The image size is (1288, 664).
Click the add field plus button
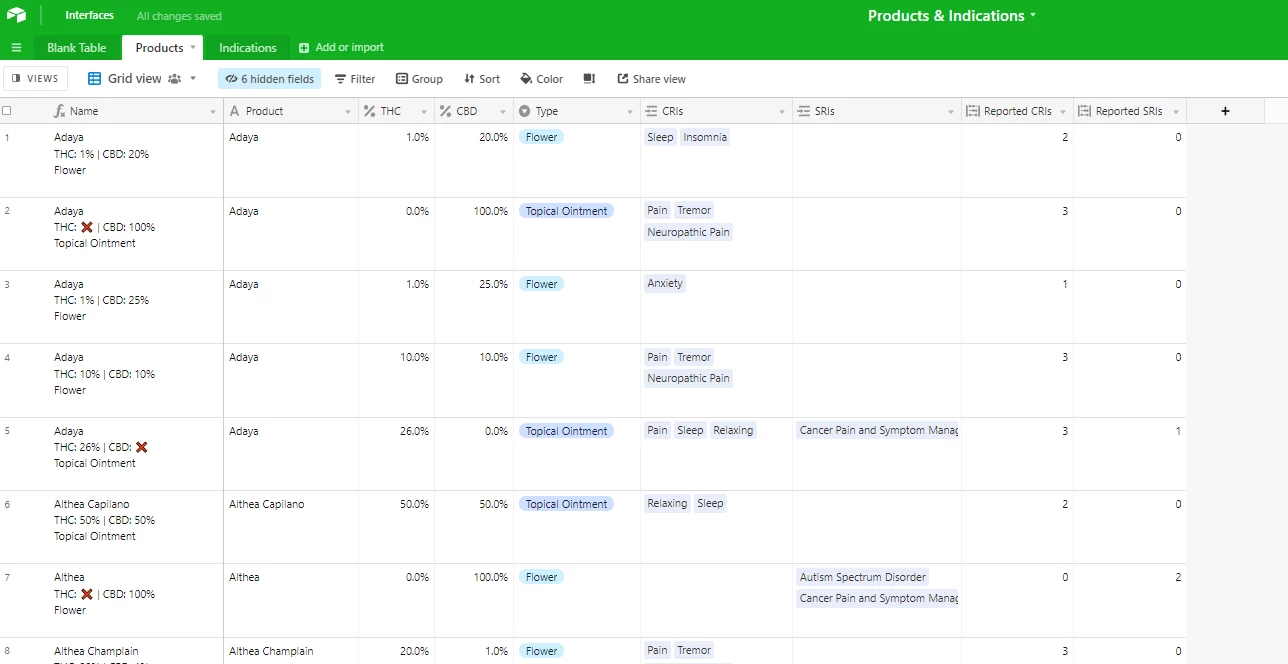click(1225, 111)
